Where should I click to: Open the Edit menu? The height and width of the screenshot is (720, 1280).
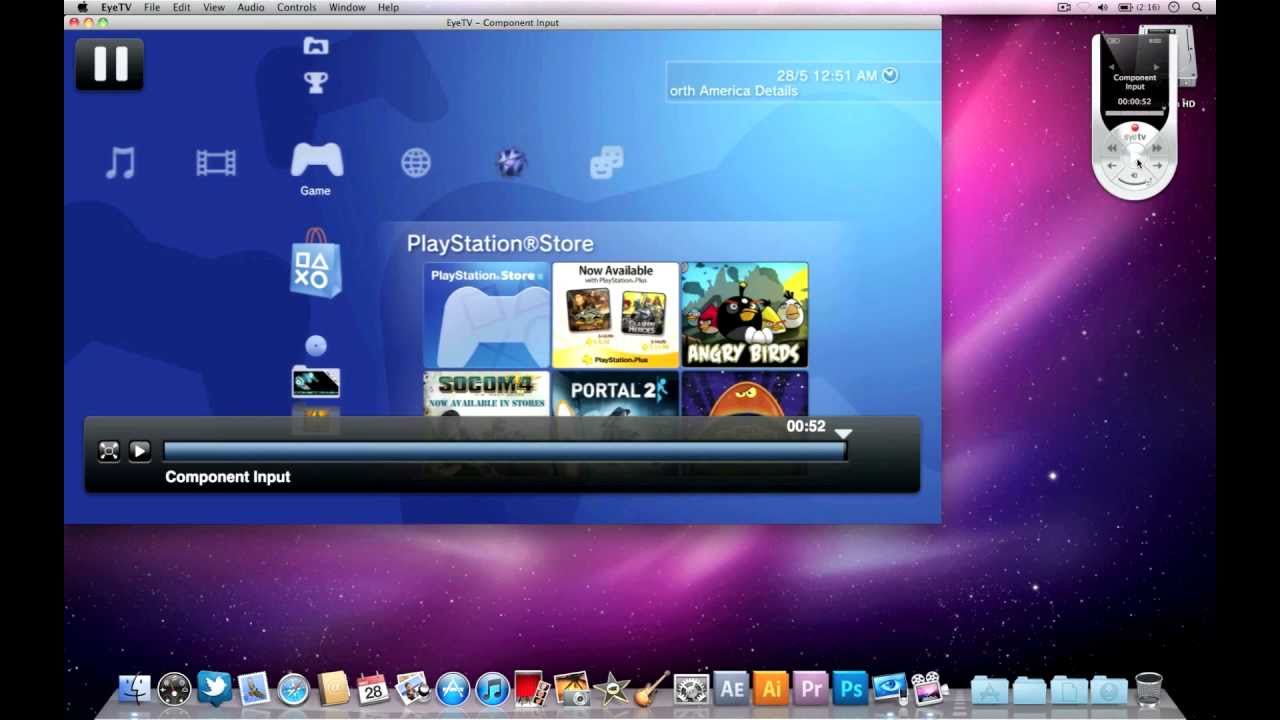coord(181,7)
